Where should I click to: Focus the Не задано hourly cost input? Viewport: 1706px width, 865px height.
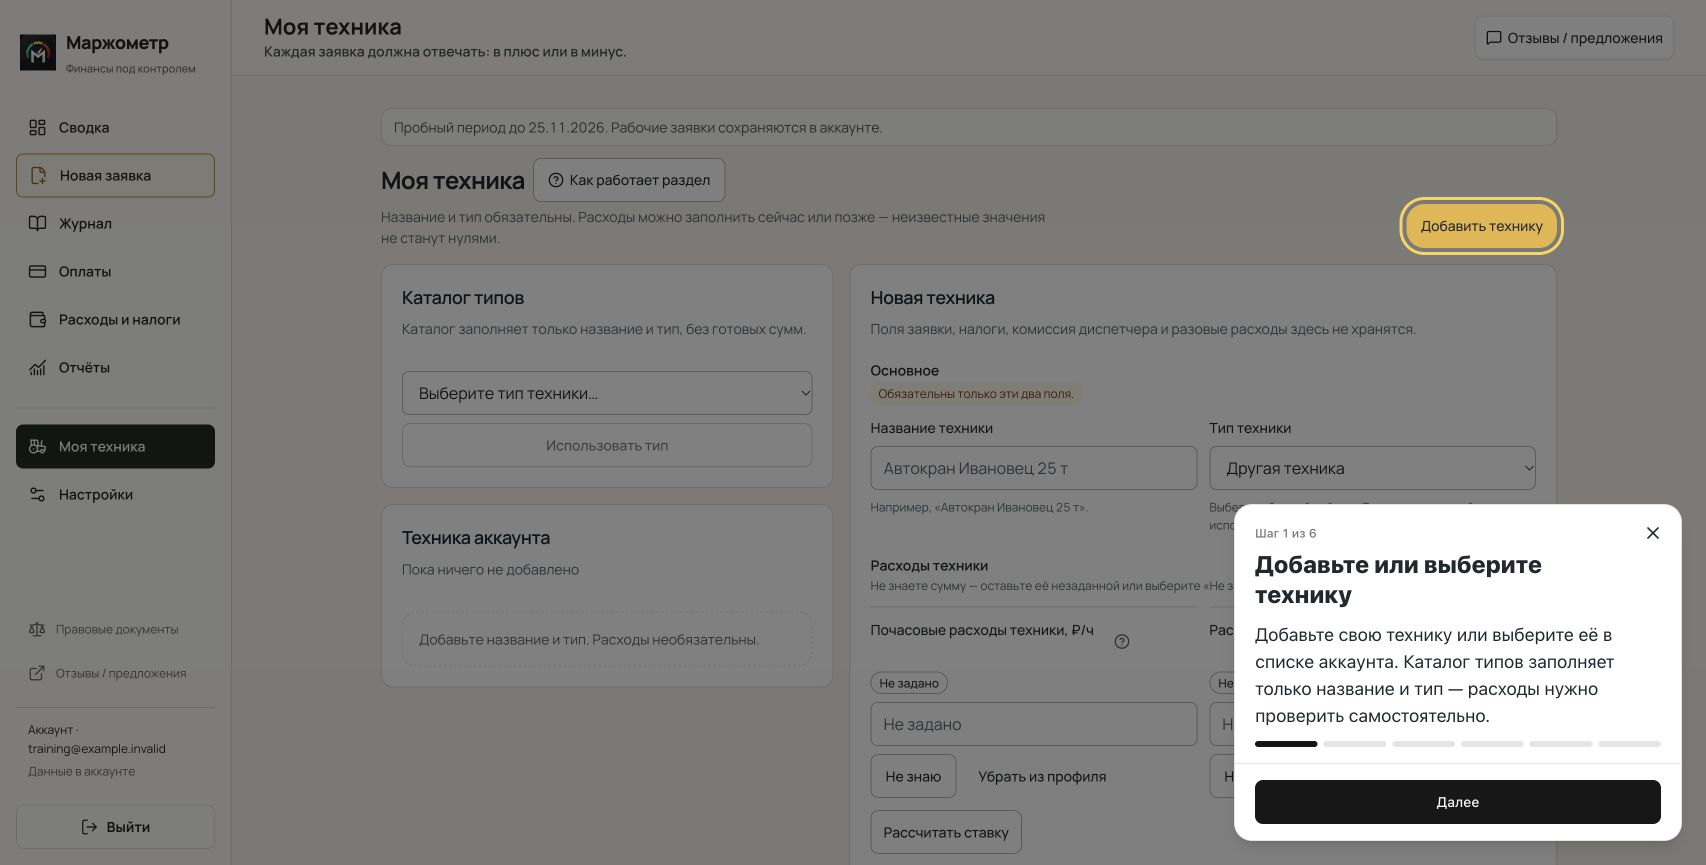pyautogui.click(x=1033, y=724)
